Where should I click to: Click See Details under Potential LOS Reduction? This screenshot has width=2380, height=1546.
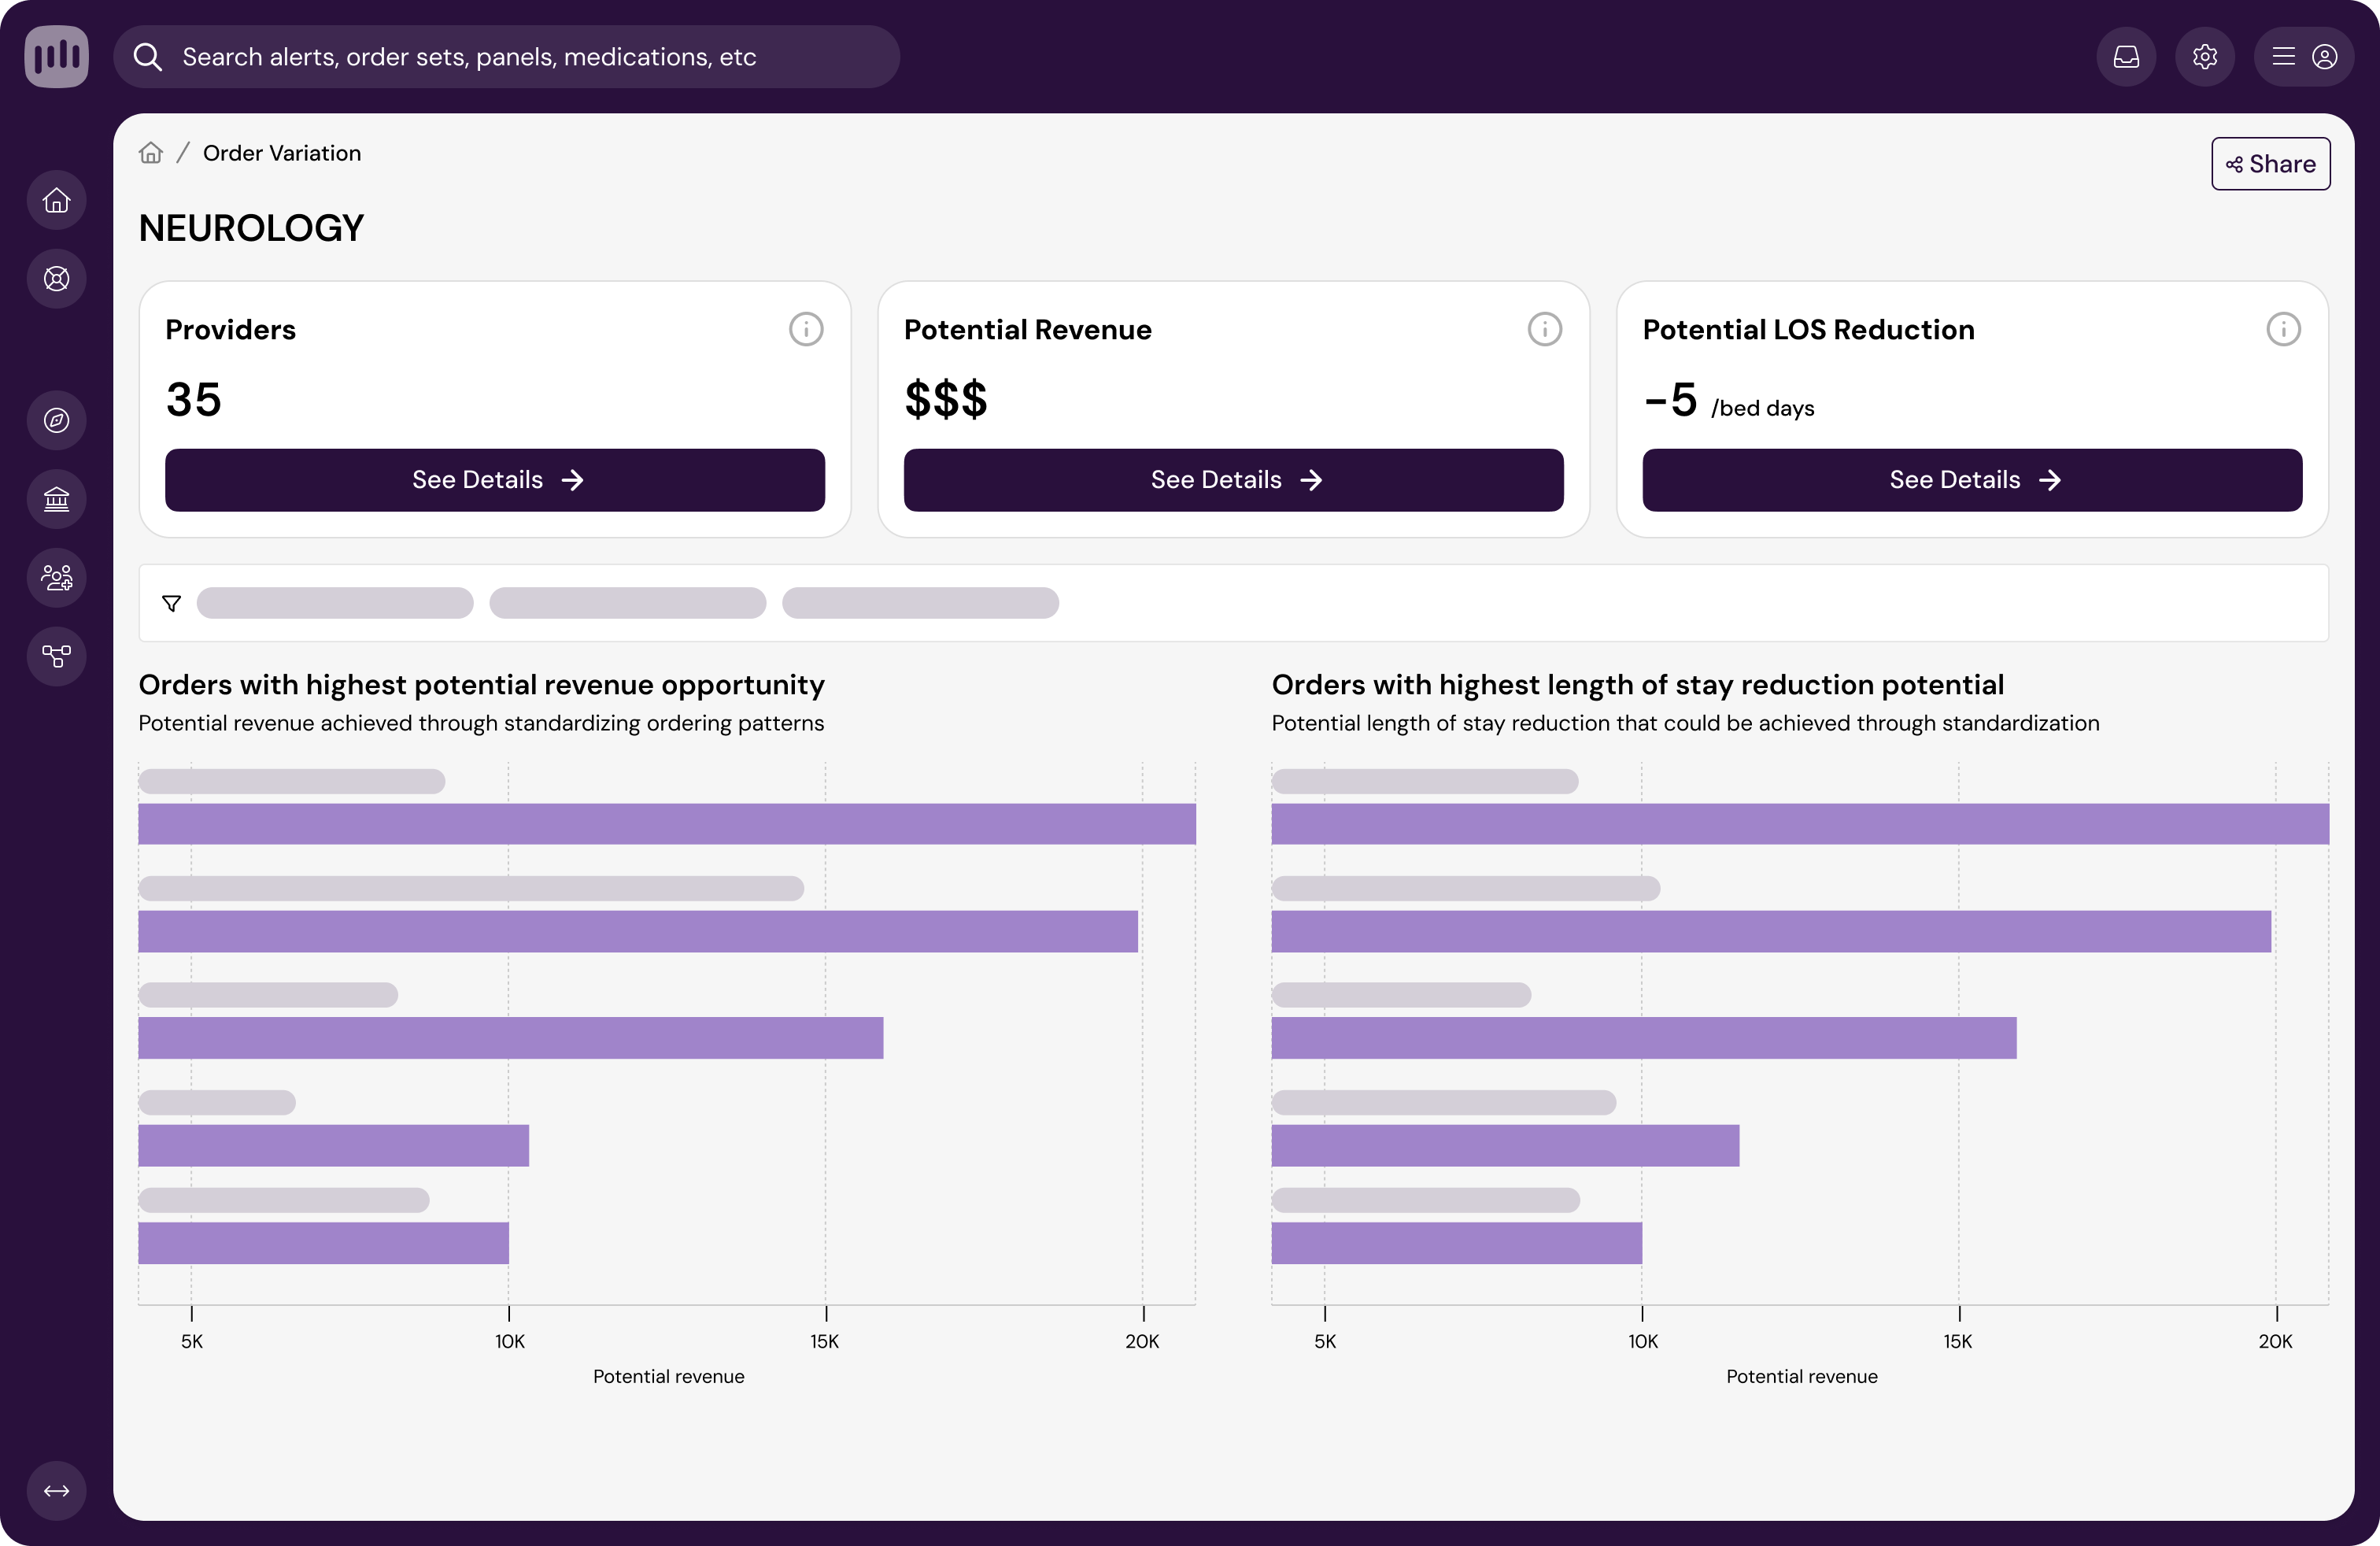1972,480
